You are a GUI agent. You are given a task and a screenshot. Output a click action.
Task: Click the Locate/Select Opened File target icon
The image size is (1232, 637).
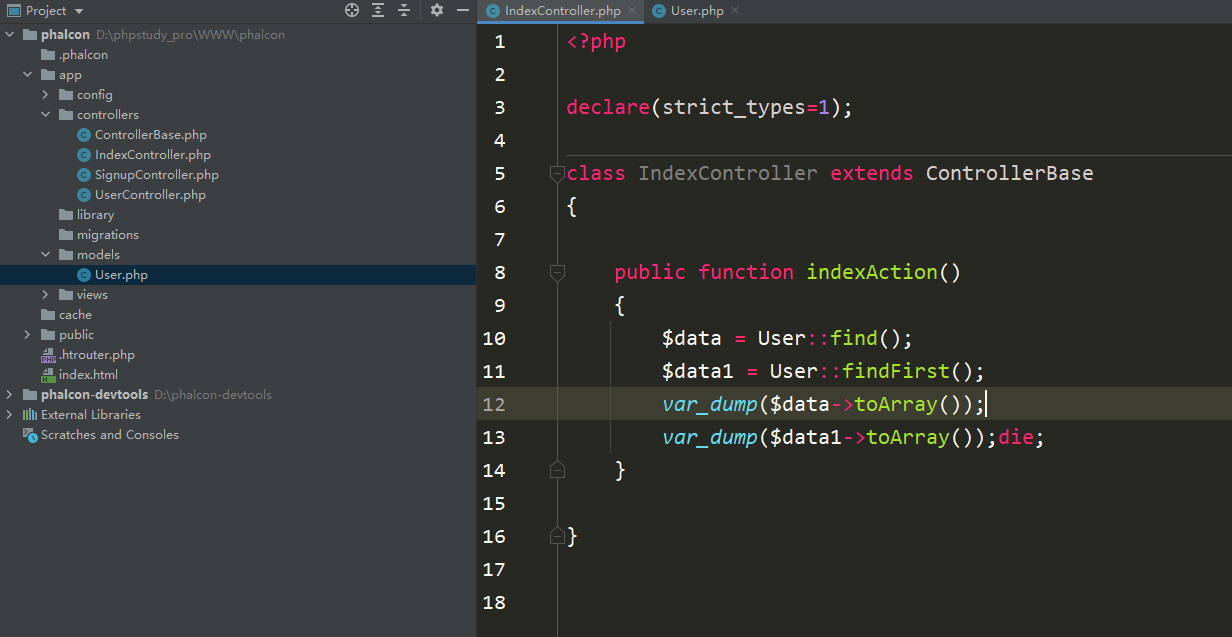coord(352,10)
